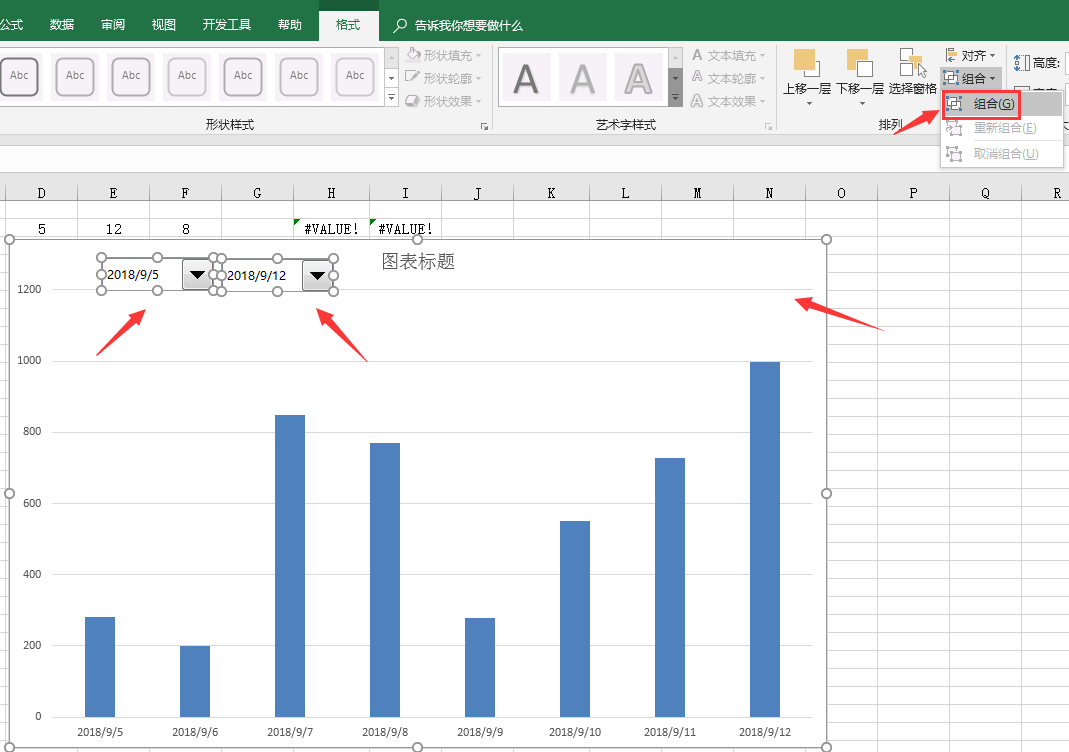The width and height of the screenshot is (1069, 752).
Task: Click the 形状轮廓 pencil icon
Action: pyautogui.click(x=412, y=77)
